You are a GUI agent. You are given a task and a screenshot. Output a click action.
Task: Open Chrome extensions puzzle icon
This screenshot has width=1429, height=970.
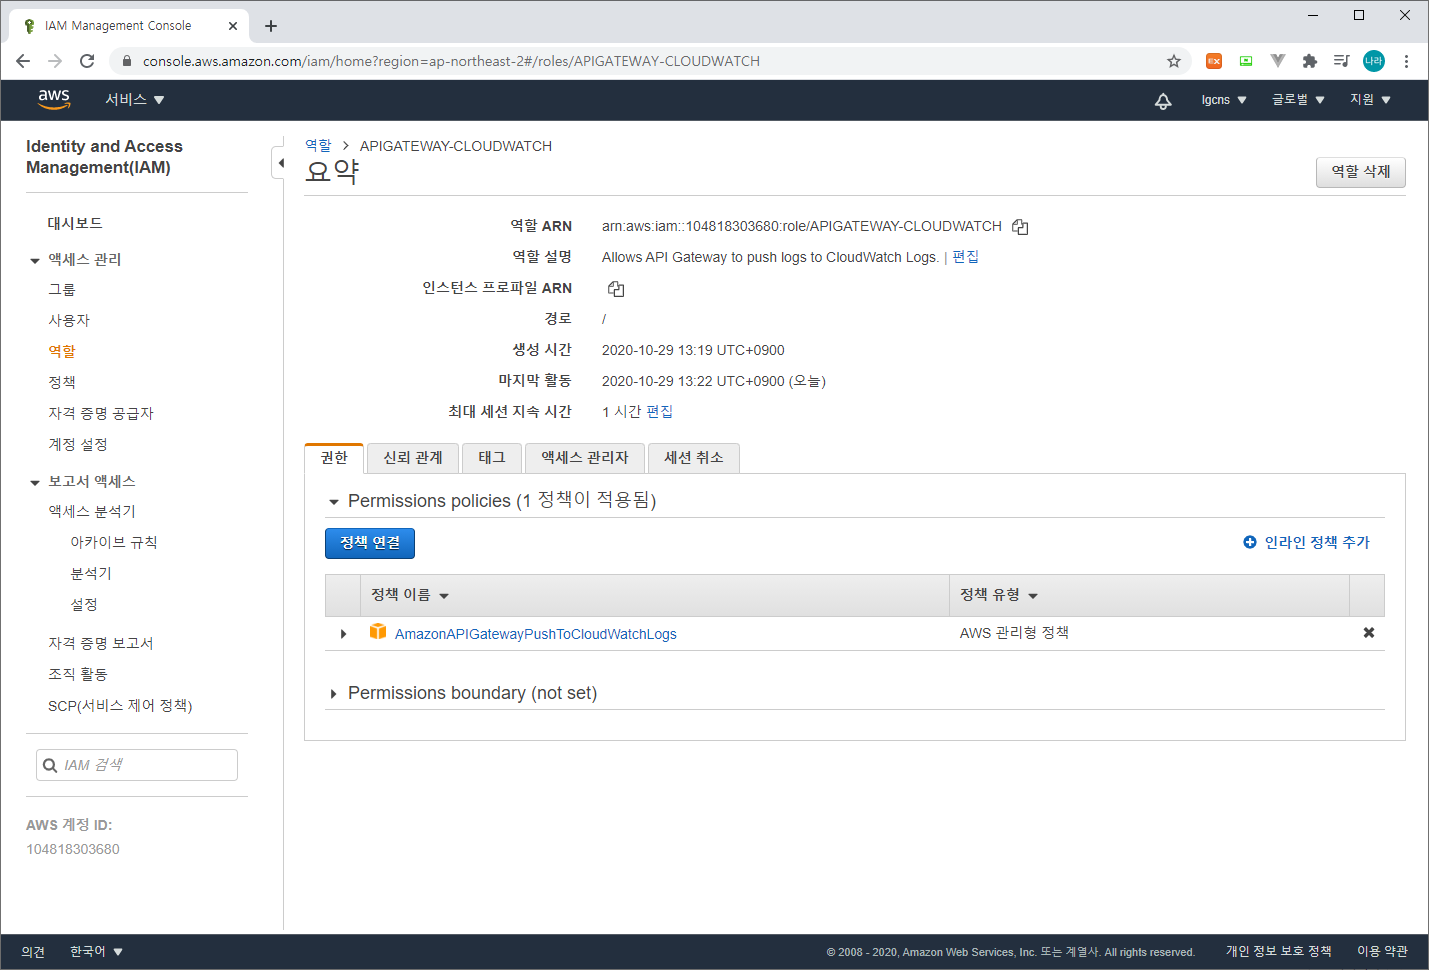1310,61
